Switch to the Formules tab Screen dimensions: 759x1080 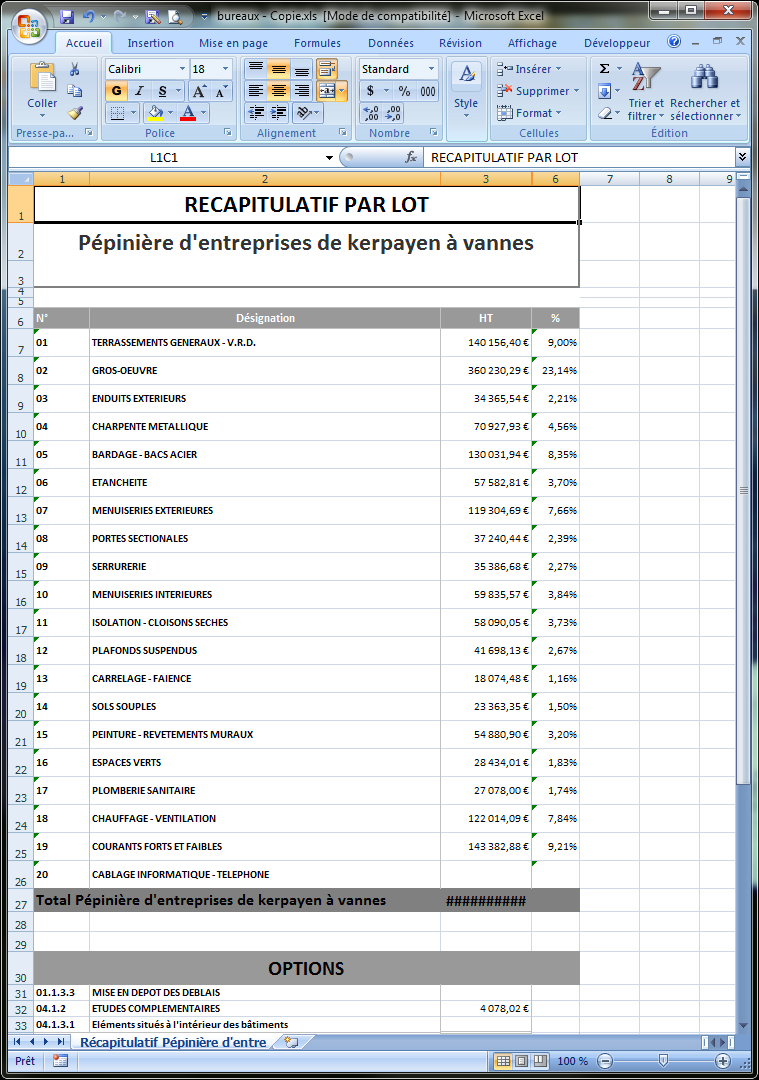click(x=318, y=43)
